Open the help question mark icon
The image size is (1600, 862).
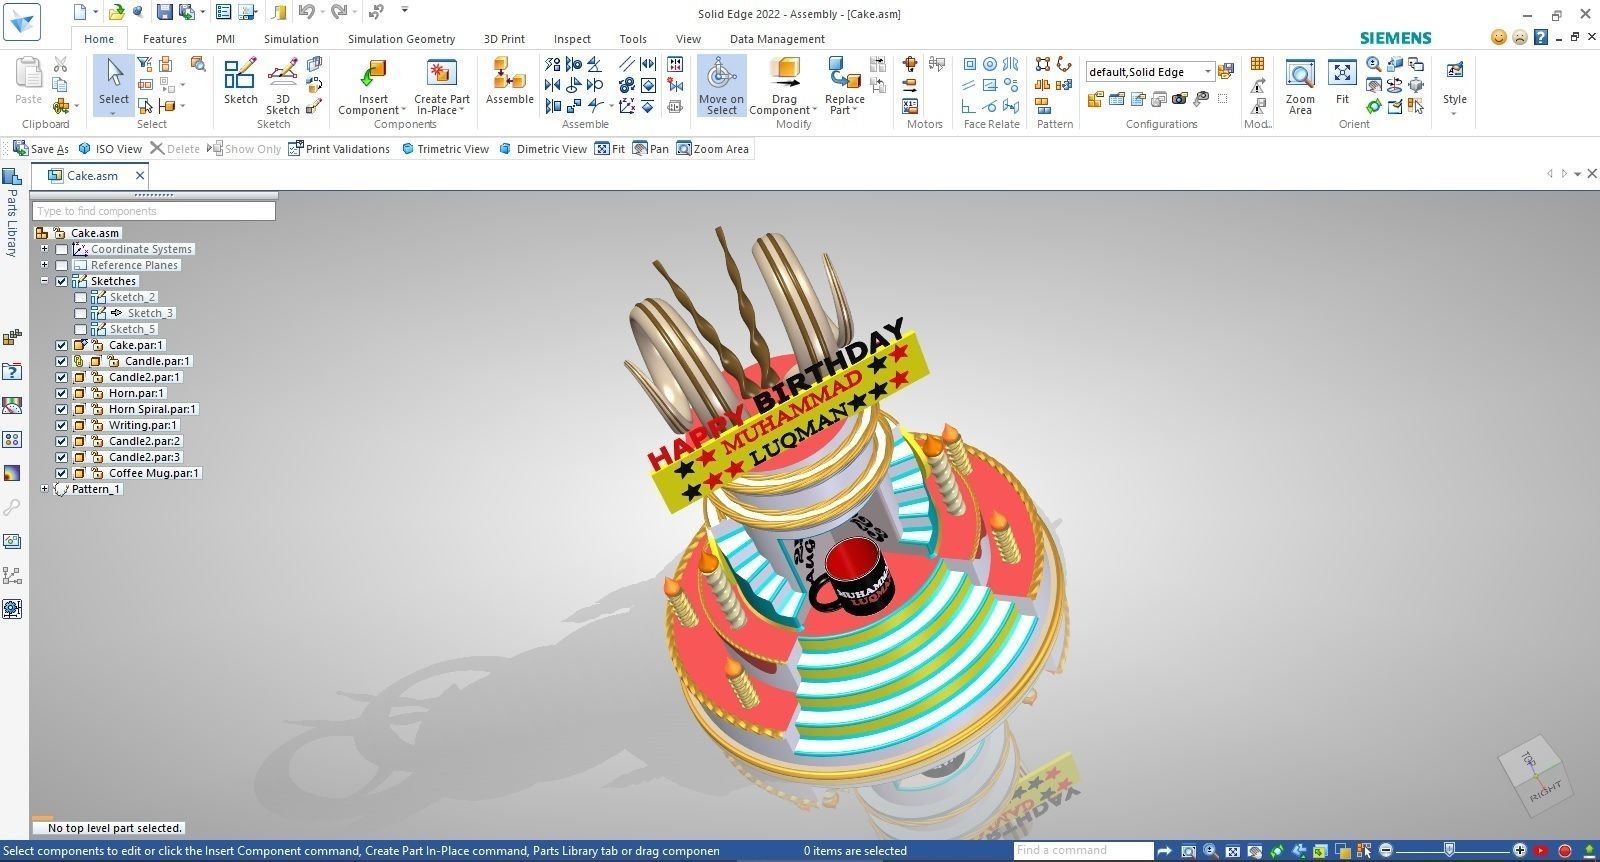[1540, 37]
